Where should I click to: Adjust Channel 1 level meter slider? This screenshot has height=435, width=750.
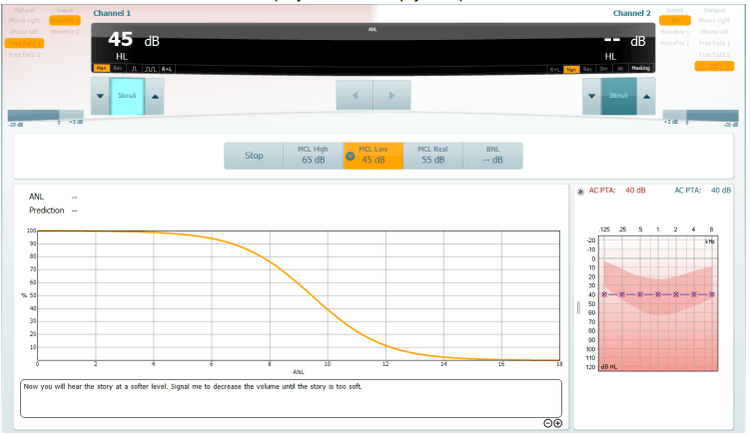(45, 115)
